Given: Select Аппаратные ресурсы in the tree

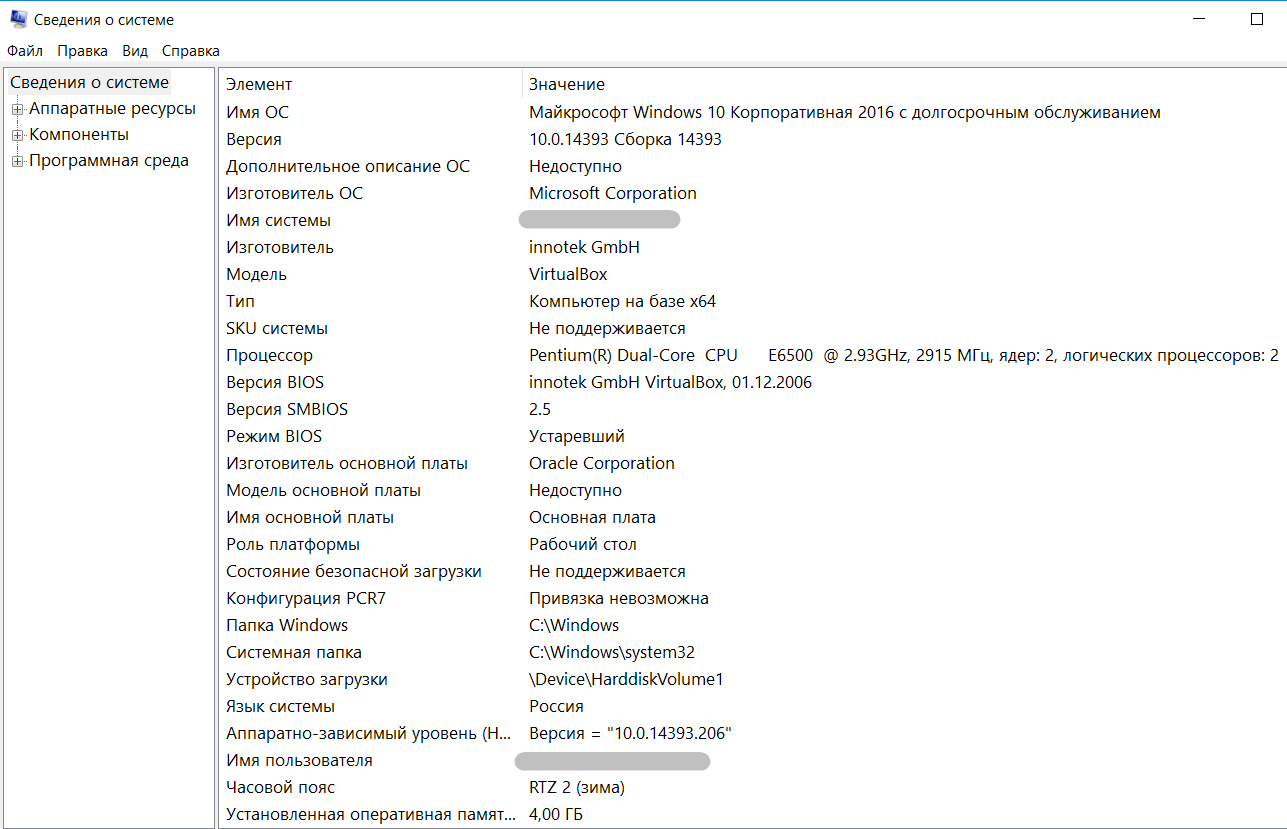Looking at the screenshot, I should (x=112, y=109).
